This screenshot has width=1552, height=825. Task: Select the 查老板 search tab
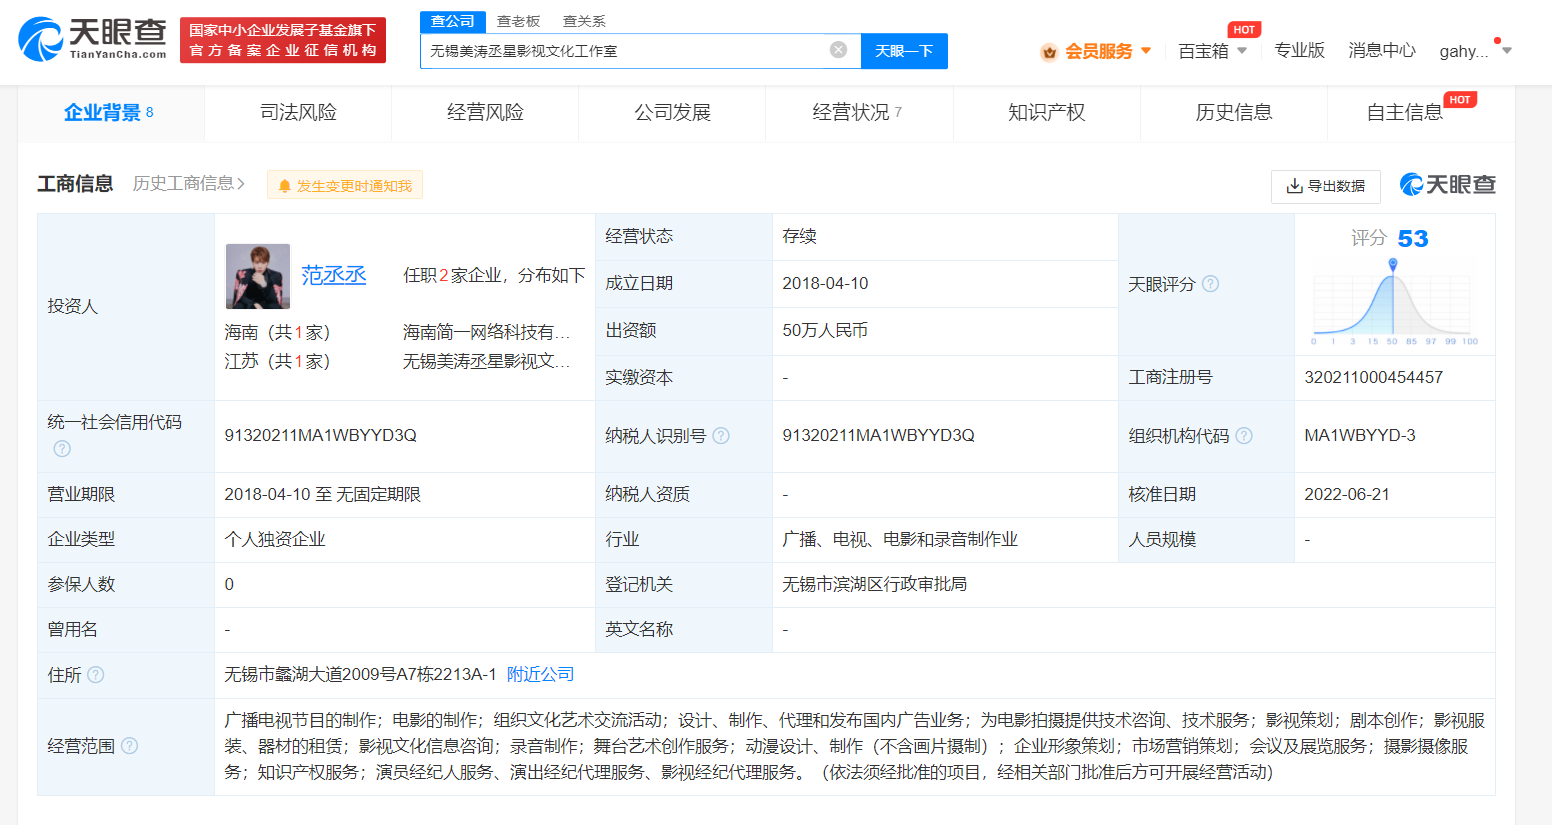click(x=518, y=21)
